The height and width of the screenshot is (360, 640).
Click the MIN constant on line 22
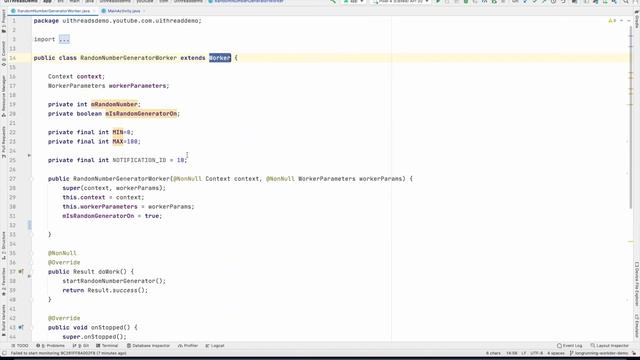[118, 132]
